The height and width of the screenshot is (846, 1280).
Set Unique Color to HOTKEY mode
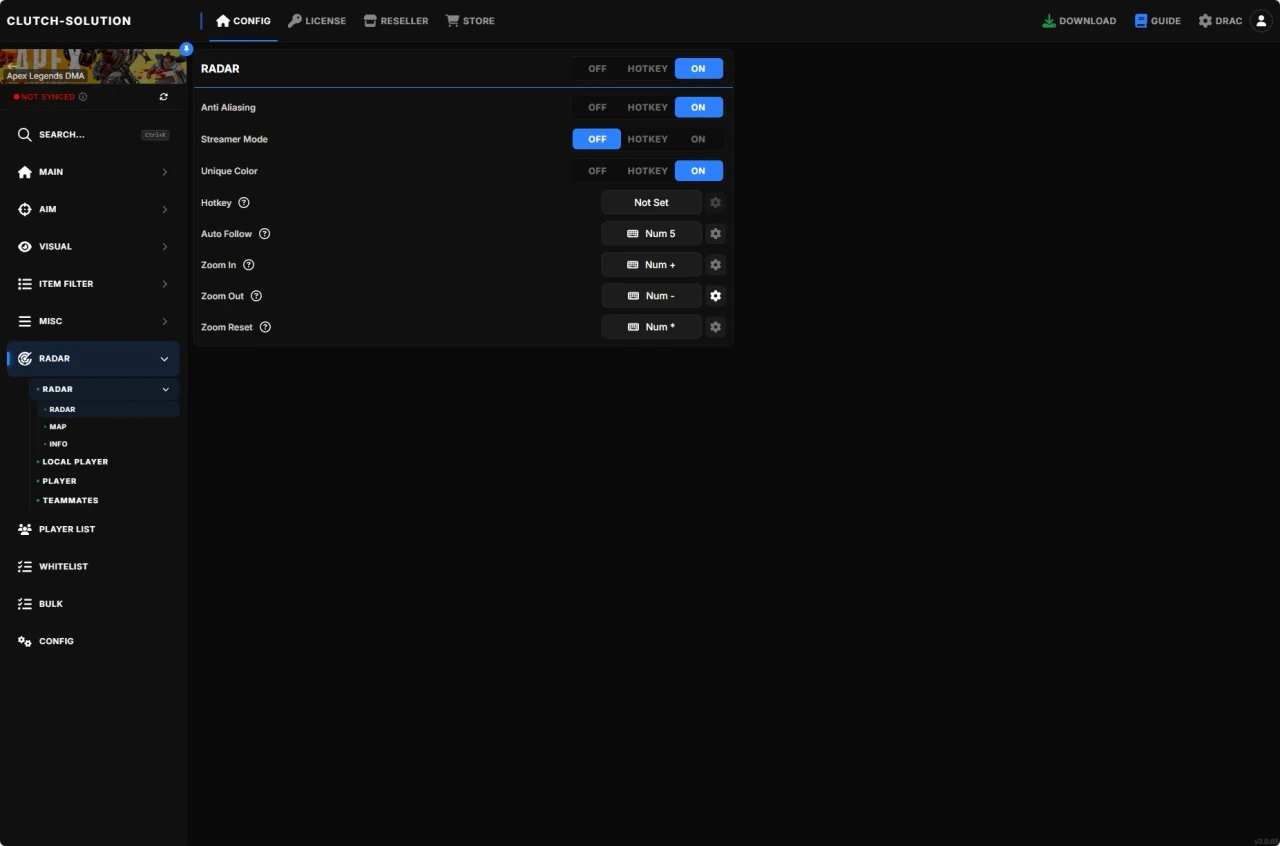click(646, 171)
